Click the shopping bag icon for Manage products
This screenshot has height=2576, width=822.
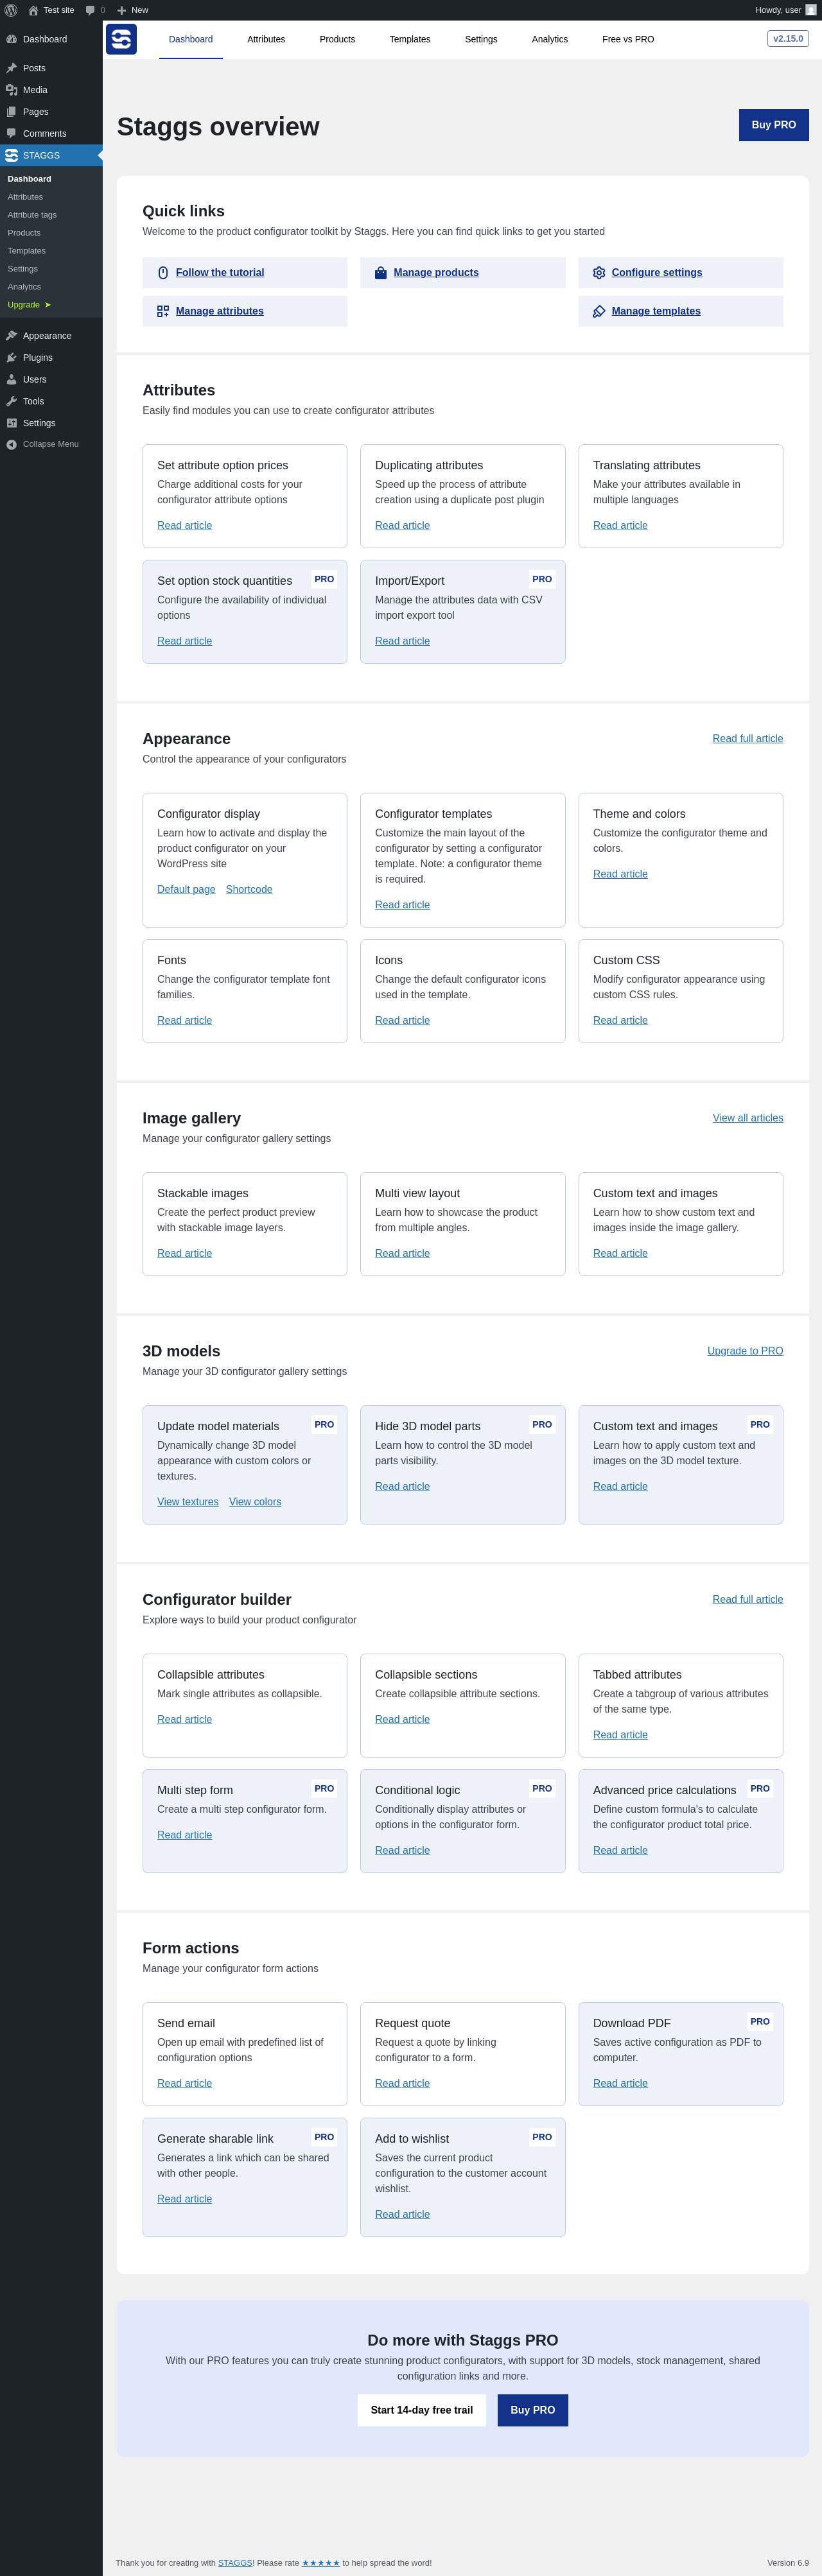click(381, 273)
